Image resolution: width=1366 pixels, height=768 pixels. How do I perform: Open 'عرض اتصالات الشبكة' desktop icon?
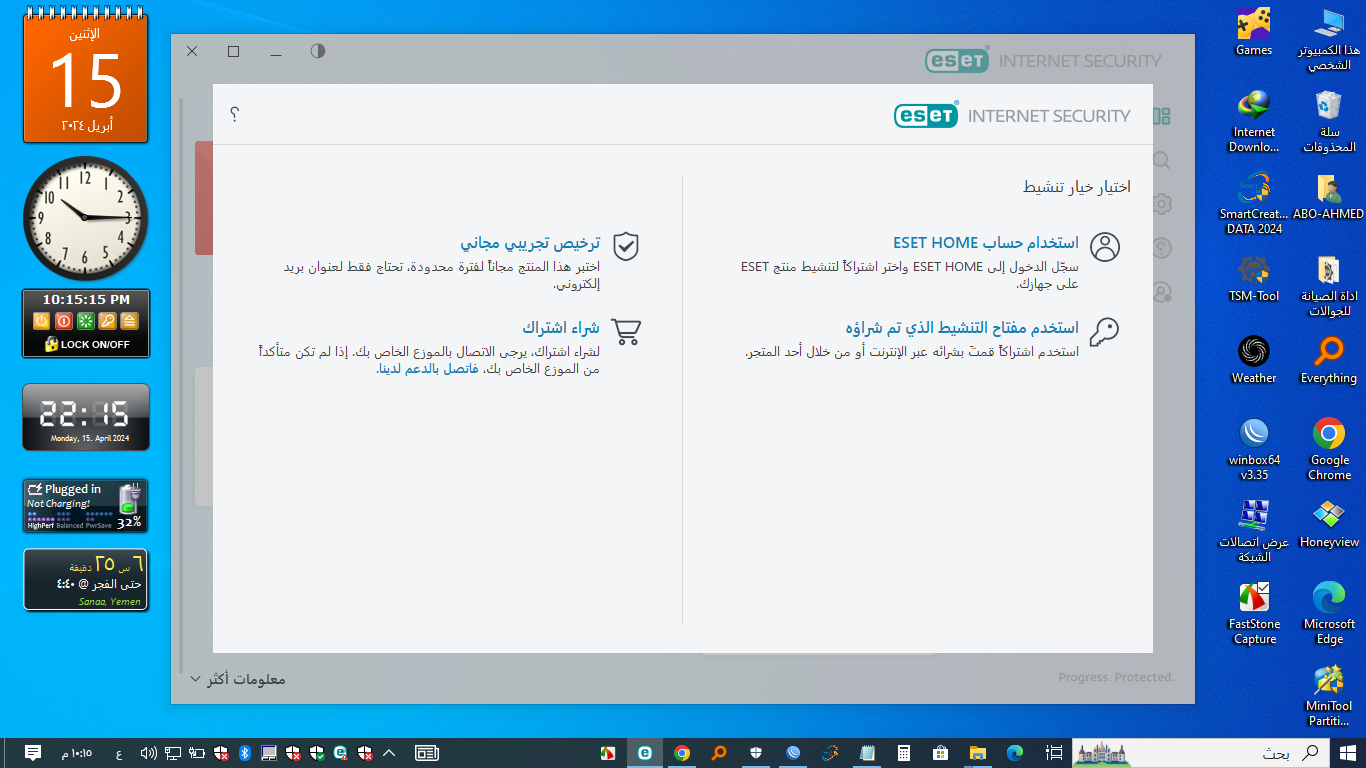[x=1254, y=532]
